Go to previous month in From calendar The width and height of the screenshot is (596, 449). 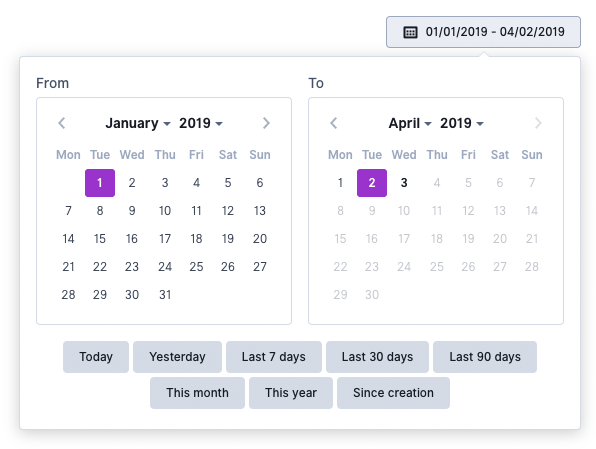pyautogui.click(x=62, y=123)
